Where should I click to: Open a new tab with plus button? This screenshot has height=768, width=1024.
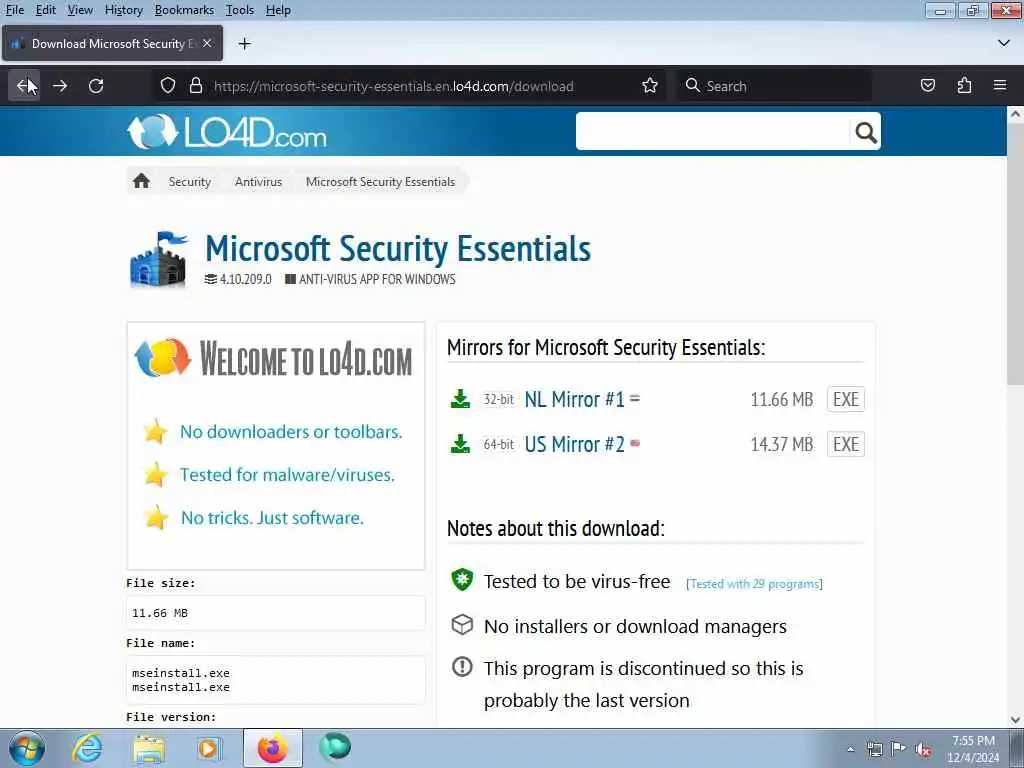[x=245, y=44]
